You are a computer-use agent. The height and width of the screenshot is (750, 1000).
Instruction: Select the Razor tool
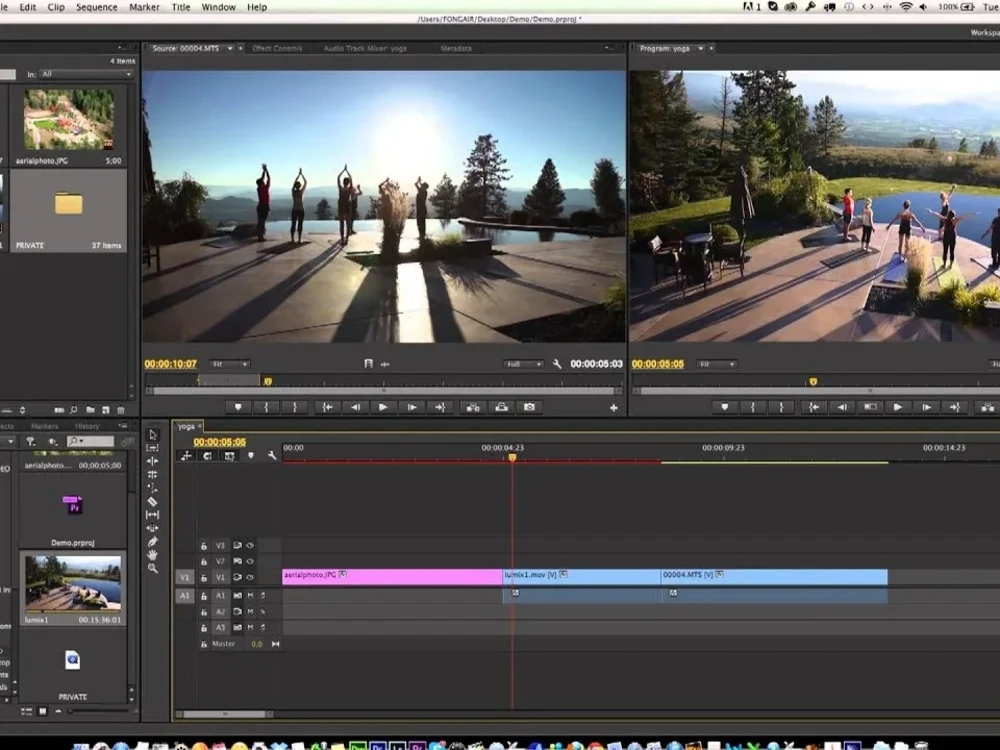(x=152, y=501)
